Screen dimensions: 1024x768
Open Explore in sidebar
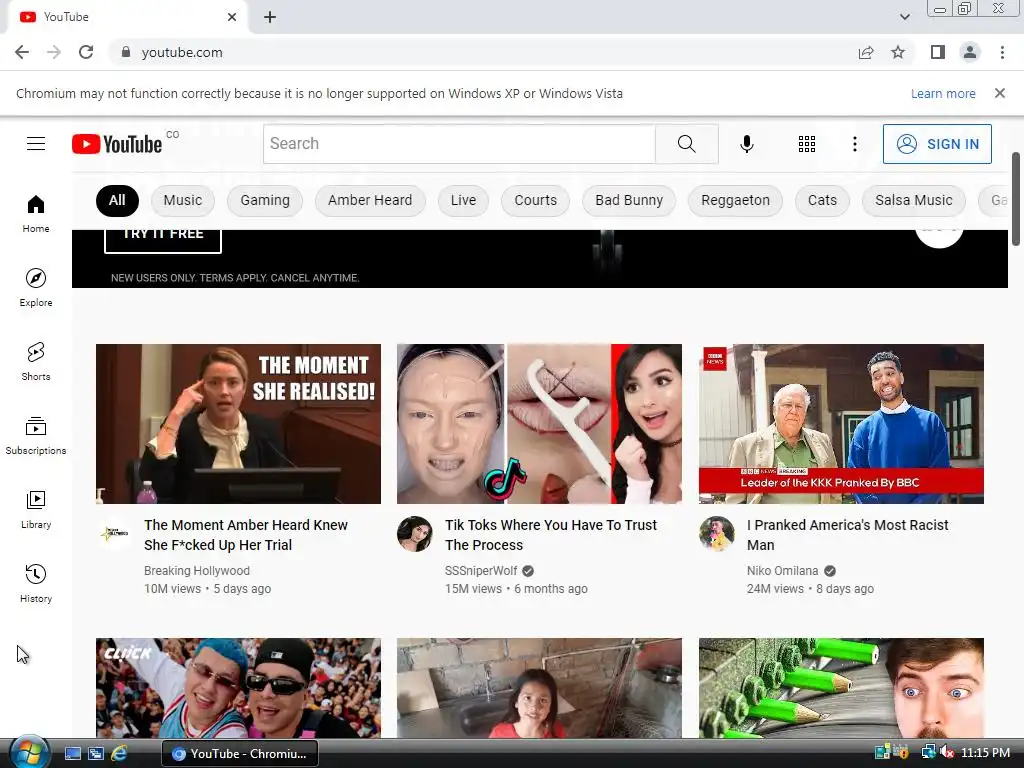point(36,288)
